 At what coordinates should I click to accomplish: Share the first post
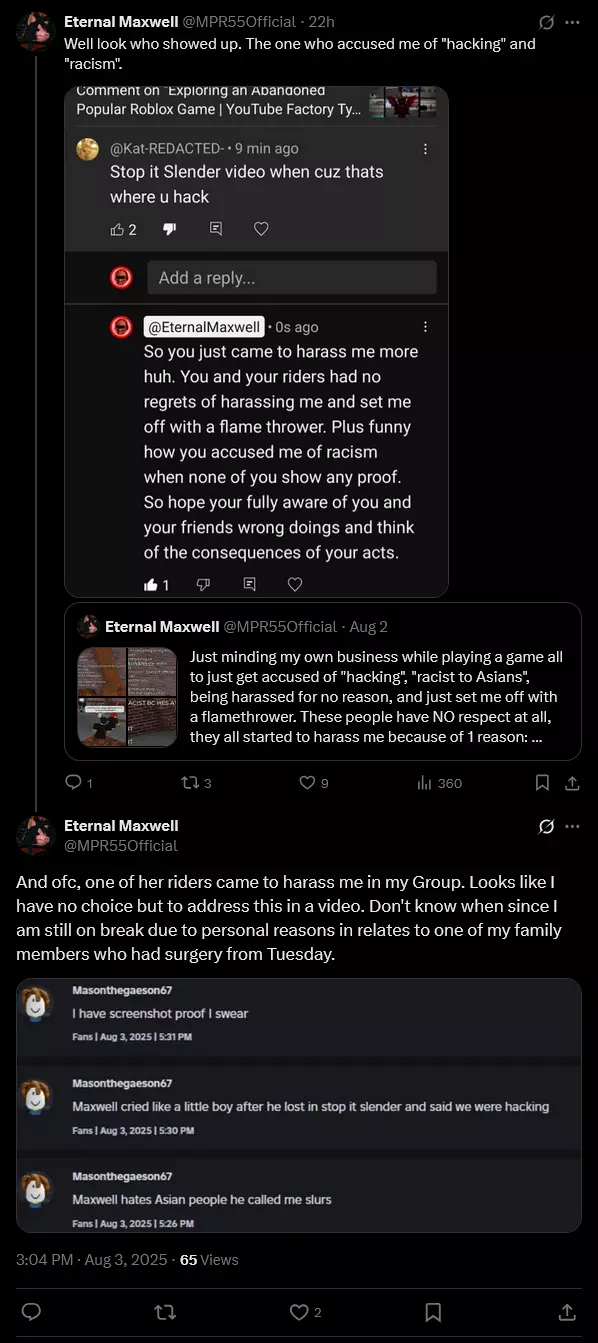(572, 783)
